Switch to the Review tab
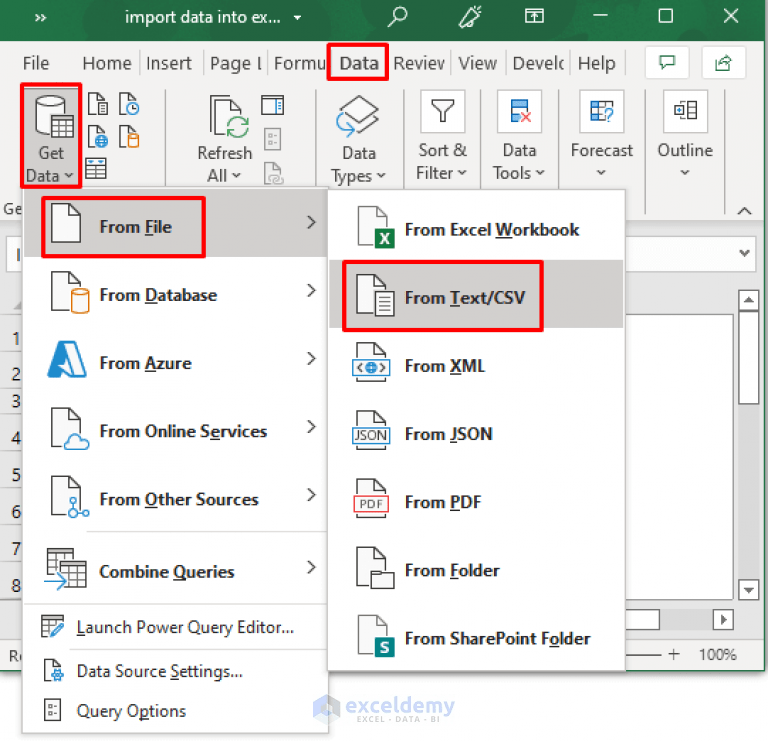The image size is (768, 741). click(x=419, y=63)
